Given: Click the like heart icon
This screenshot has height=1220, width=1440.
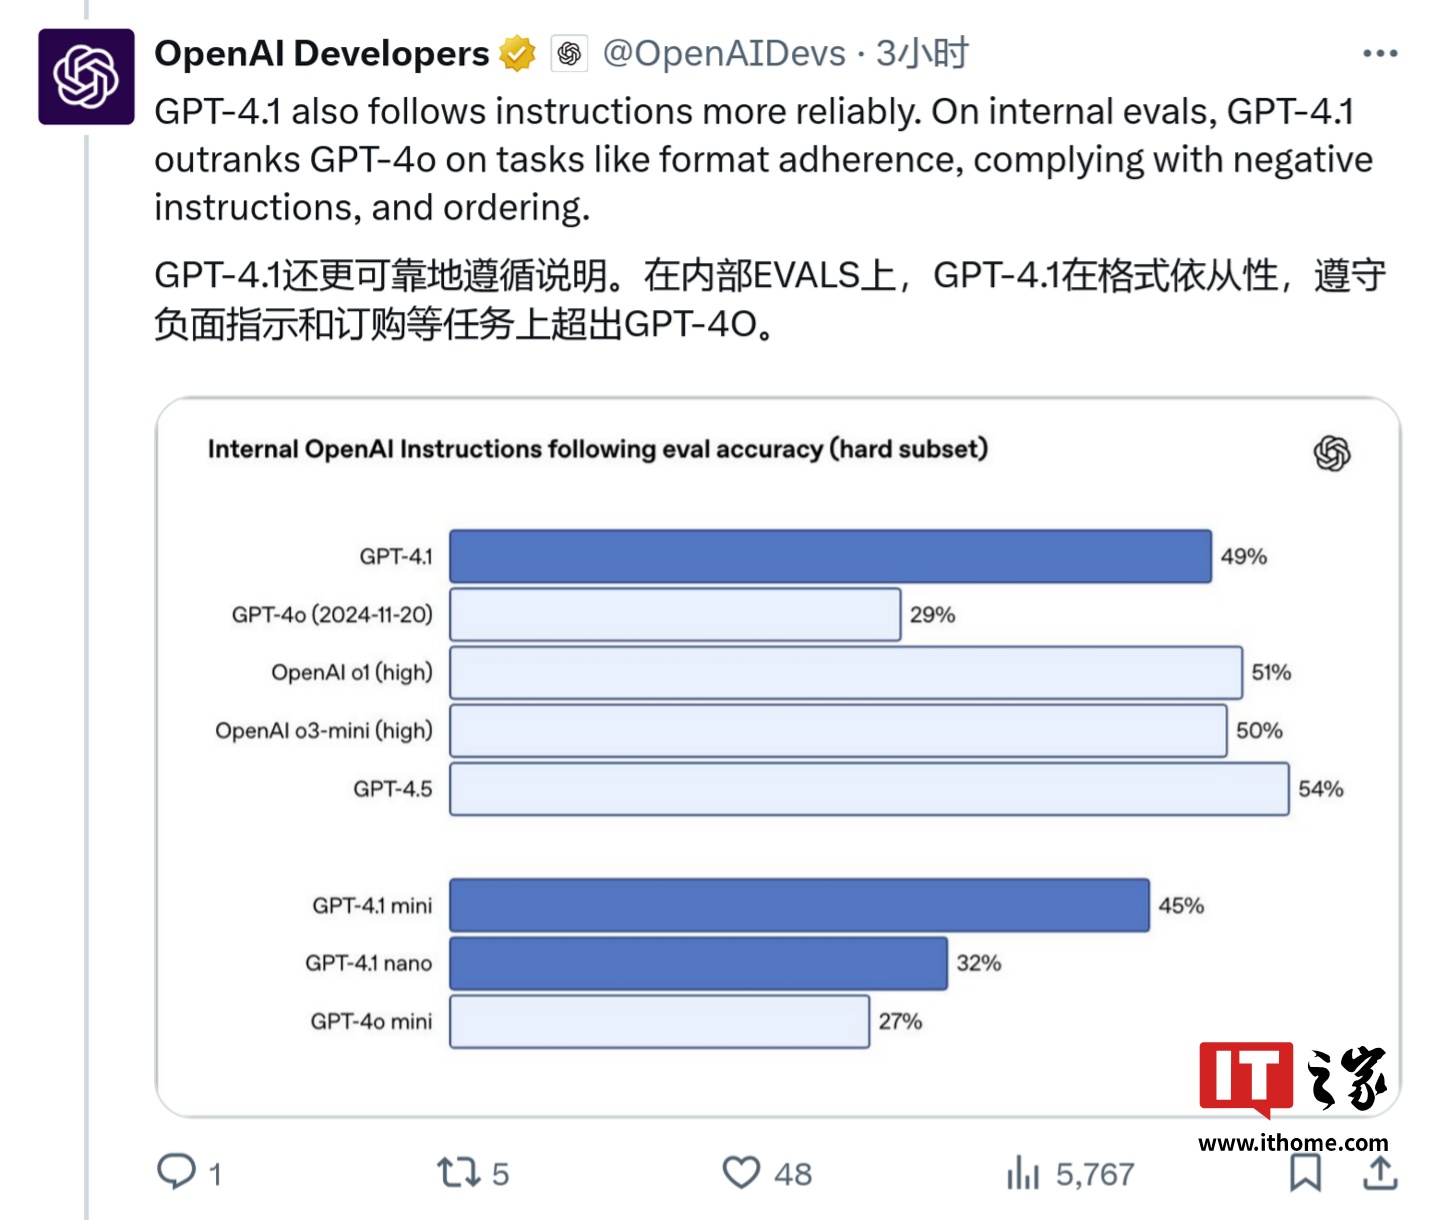Looking at the screenshot, I should (x=744, y=1173).
